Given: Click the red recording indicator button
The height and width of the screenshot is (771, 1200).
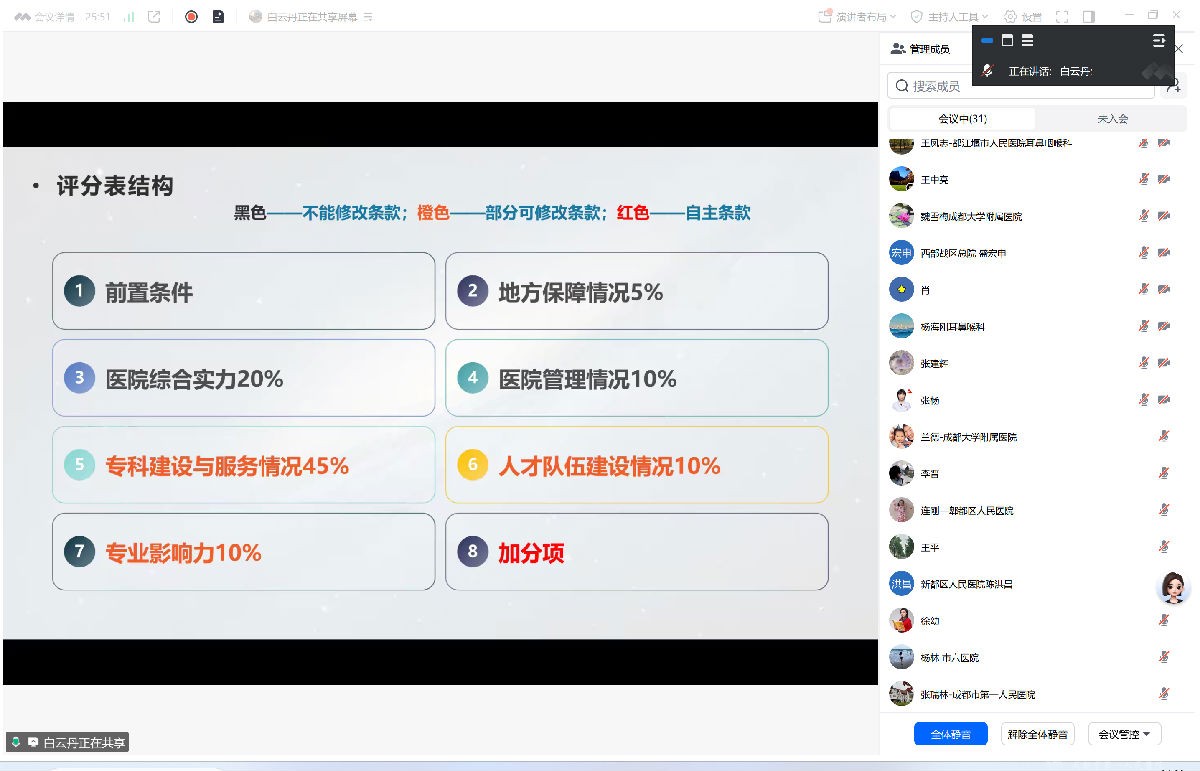Looking at the screenshot, I should (x=191, y=16).
